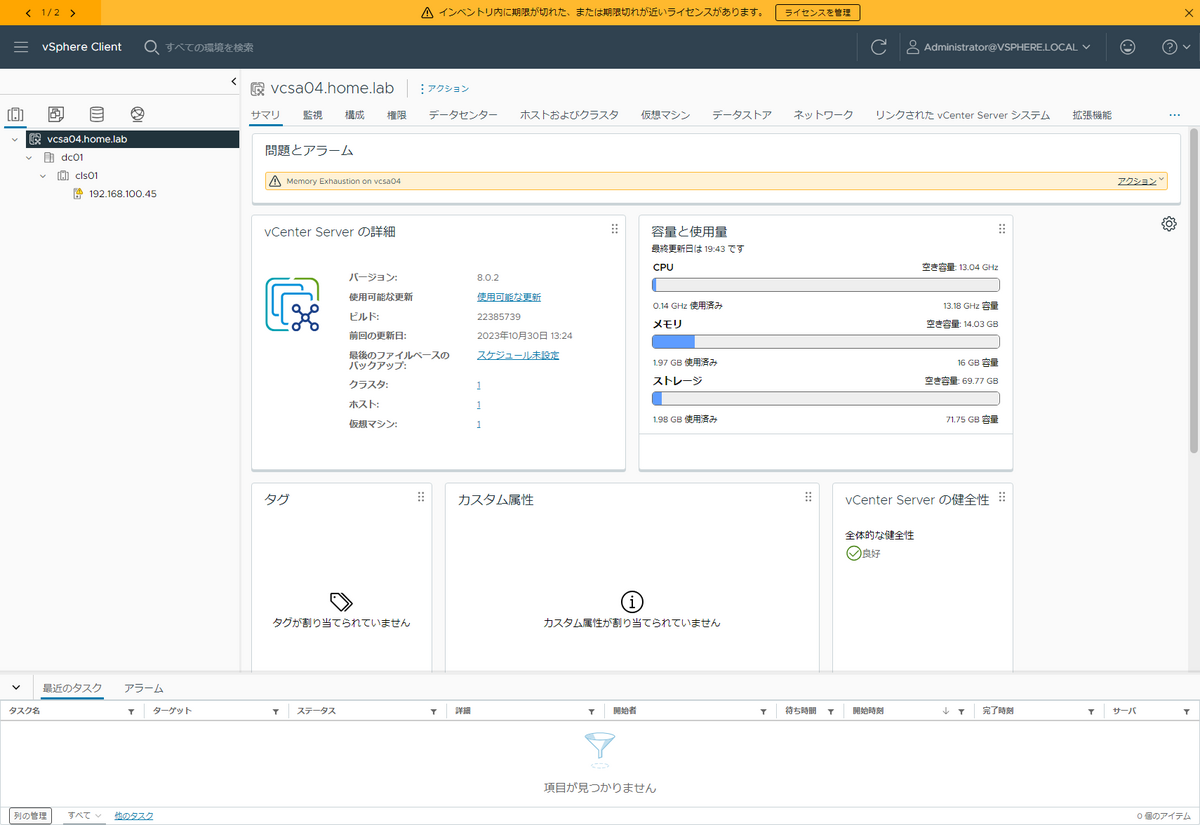Click the ストレージ usage bar

pyautogui.click(x=825, y=398)
